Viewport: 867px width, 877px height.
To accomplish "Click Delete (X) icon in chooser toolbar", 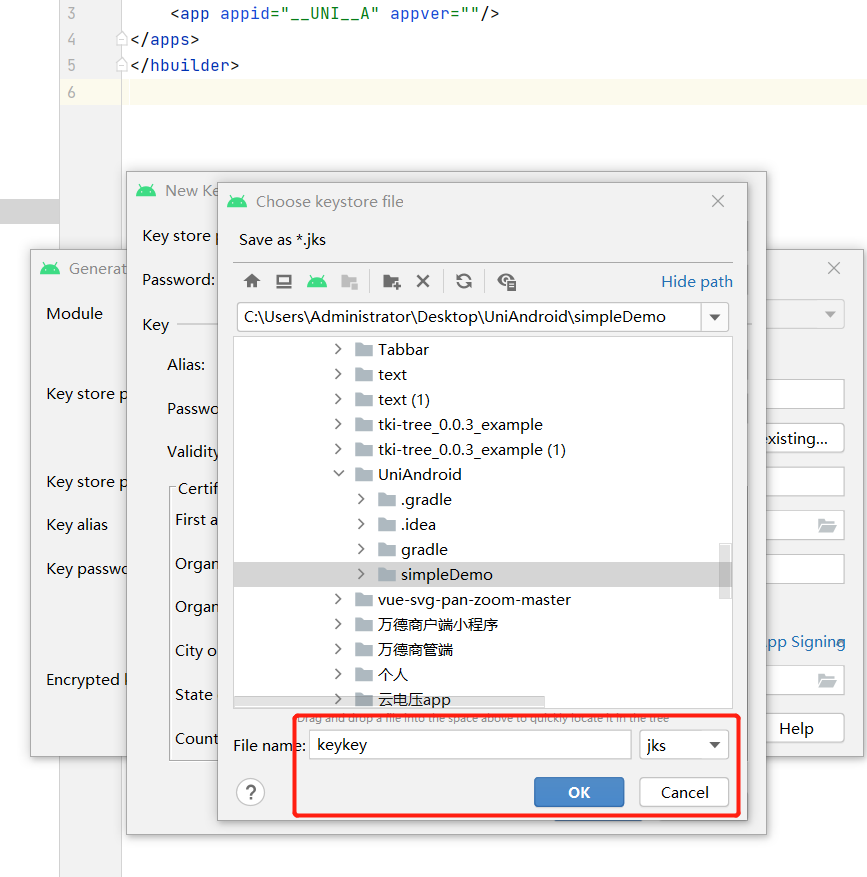I will coord(423,281).
